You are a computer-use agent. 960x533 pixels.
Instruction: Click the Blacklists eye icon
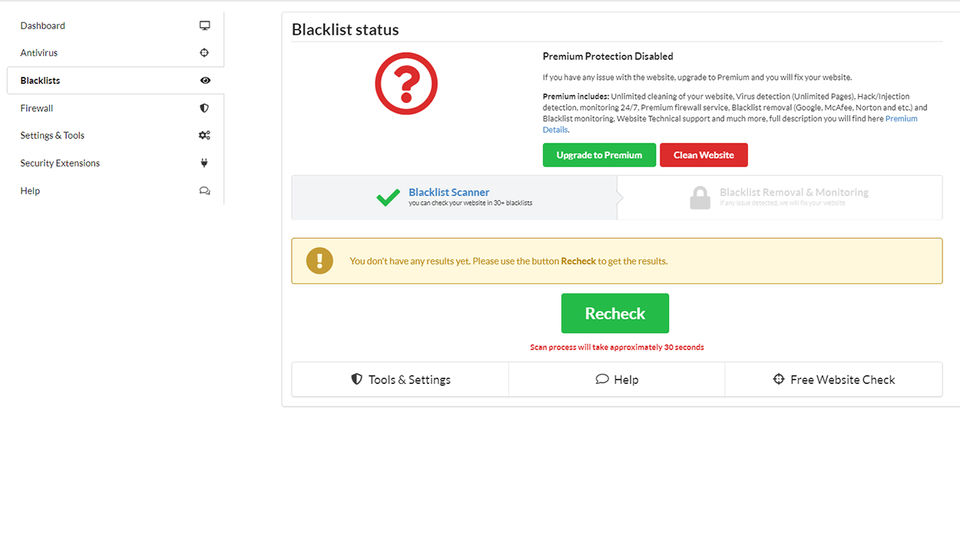pyautogui.click(x=205, y=80)
